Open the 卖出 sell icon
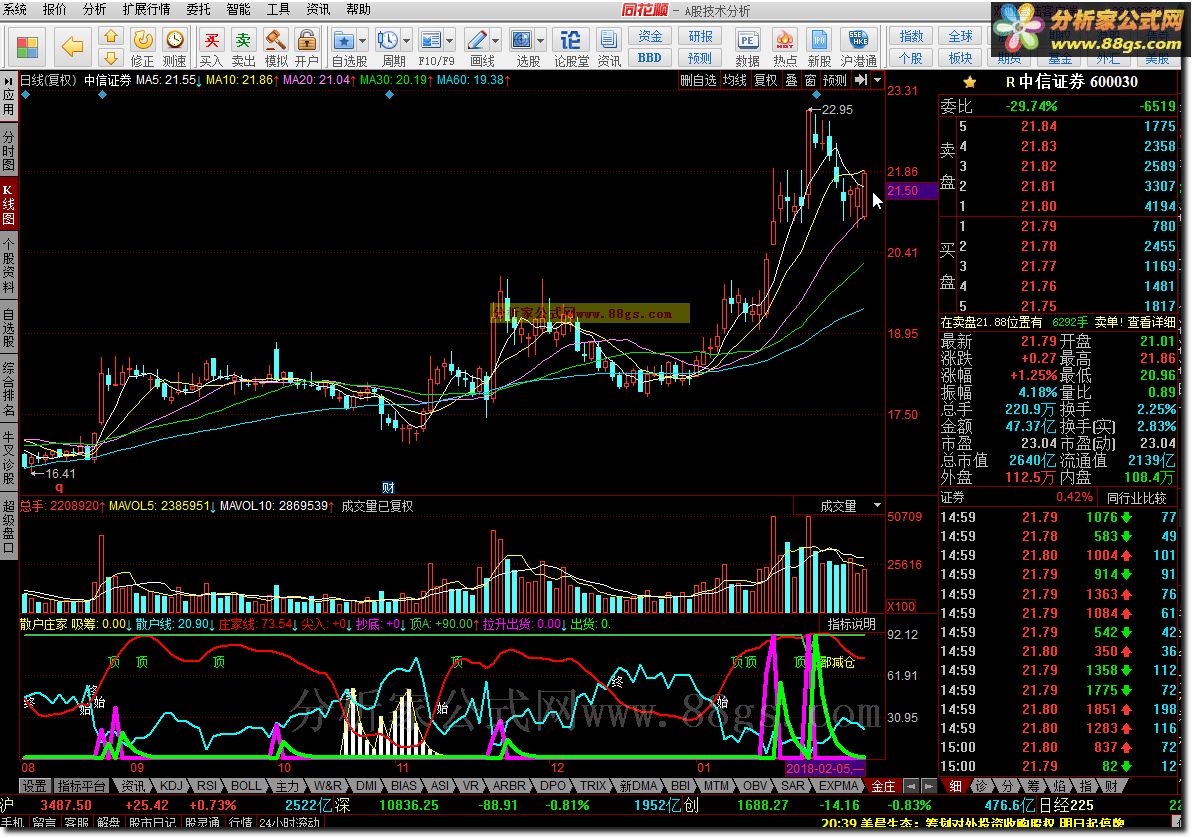Screen dimensions: 1193x838 [x=243, y=47]
